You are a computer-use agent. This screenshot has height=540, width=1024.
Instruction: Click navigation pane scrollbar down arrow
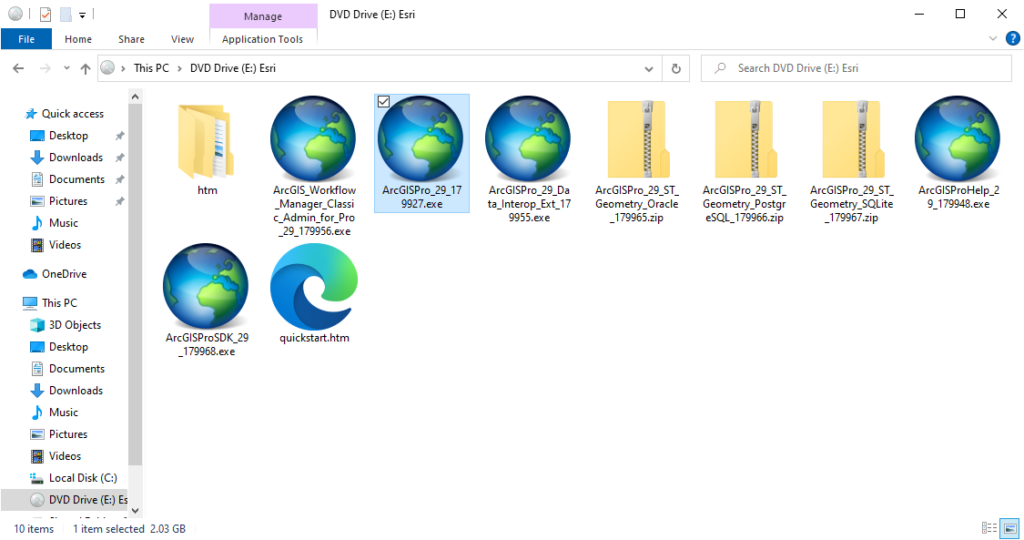pyautogui.click(x=135, y=511)
